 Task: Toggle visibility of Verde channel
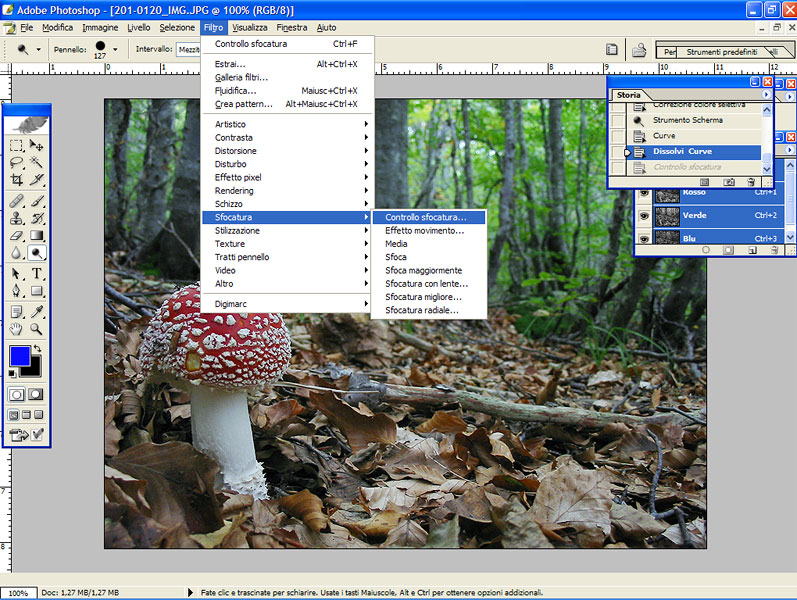click(x=644, y=215)
